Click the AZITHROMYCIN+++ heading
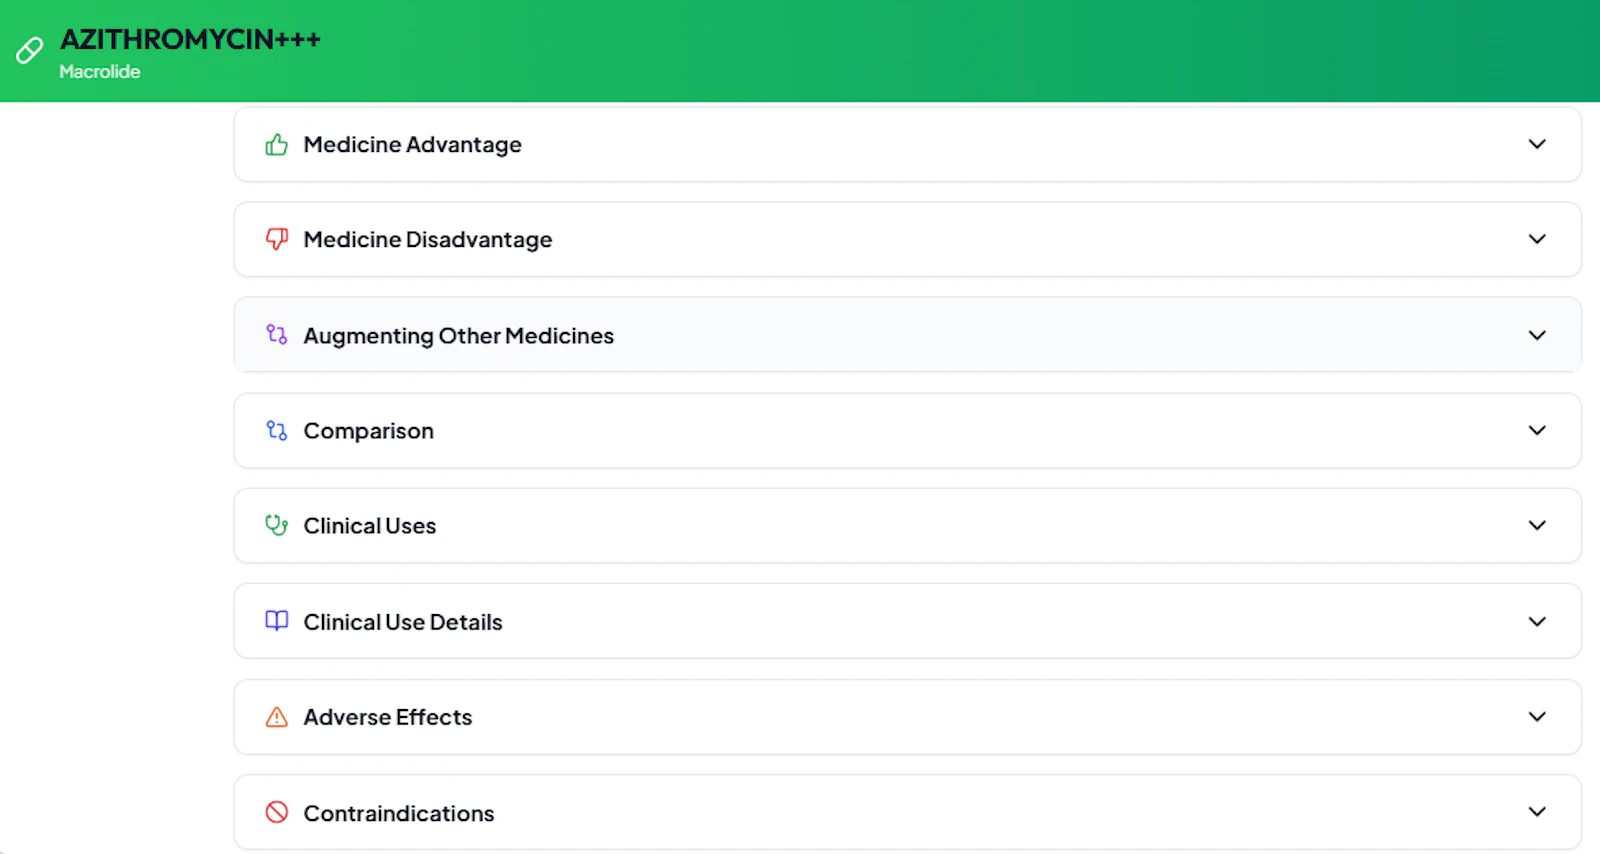Screen dimensions: 1600x854 click(x=191, y=39)
